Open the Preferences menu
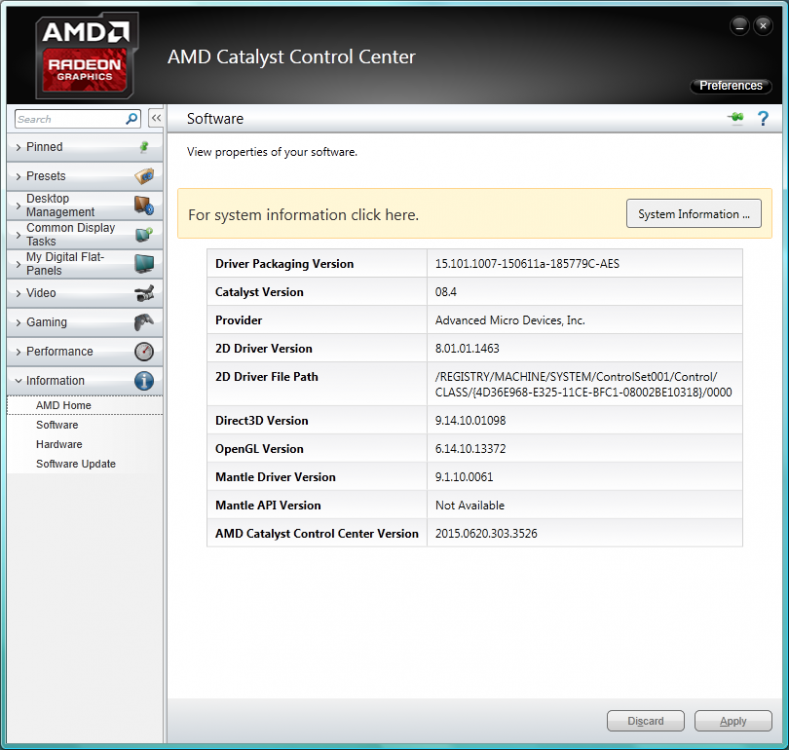 click(731, 86)
